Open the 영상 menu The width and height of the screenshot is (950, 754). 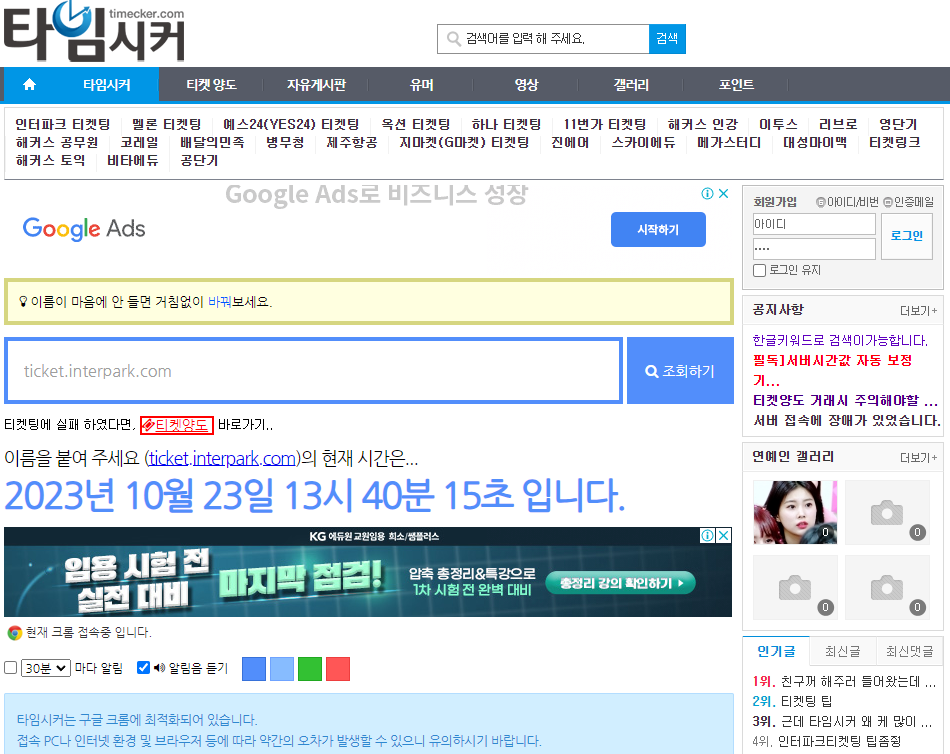pyautogui.click(x=526, y=85)
